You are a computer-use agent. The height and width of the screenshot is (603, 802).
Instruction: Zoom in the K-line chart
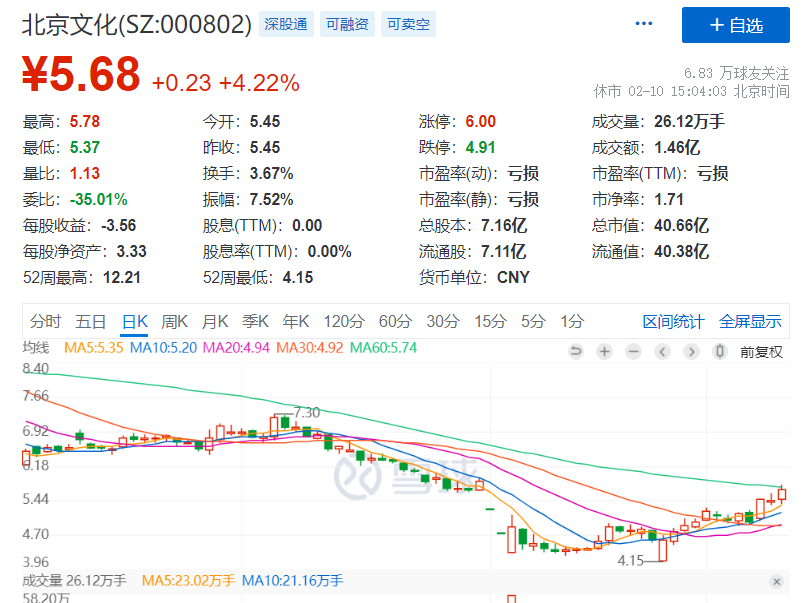click(x=604, y=351)
